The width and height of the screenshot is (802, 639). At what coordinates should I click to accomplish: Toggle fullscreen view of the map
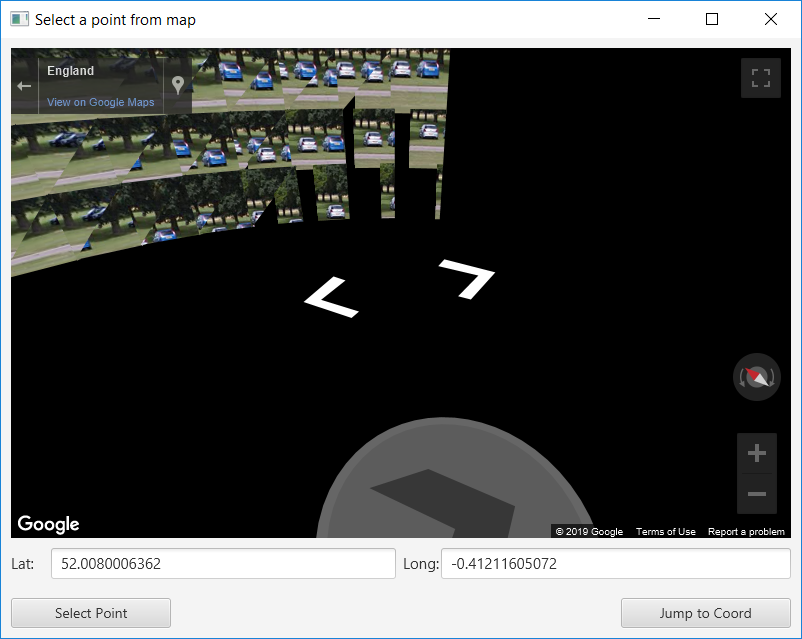point(761,78)
